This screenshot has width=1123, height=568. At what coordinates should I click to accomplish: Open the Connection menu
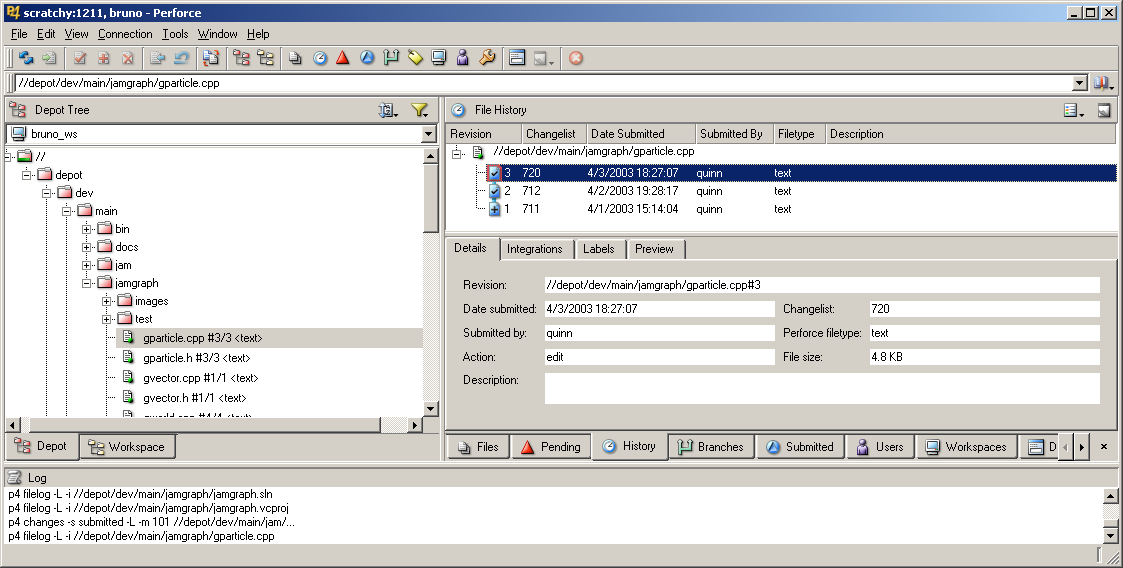coord(125,34)
